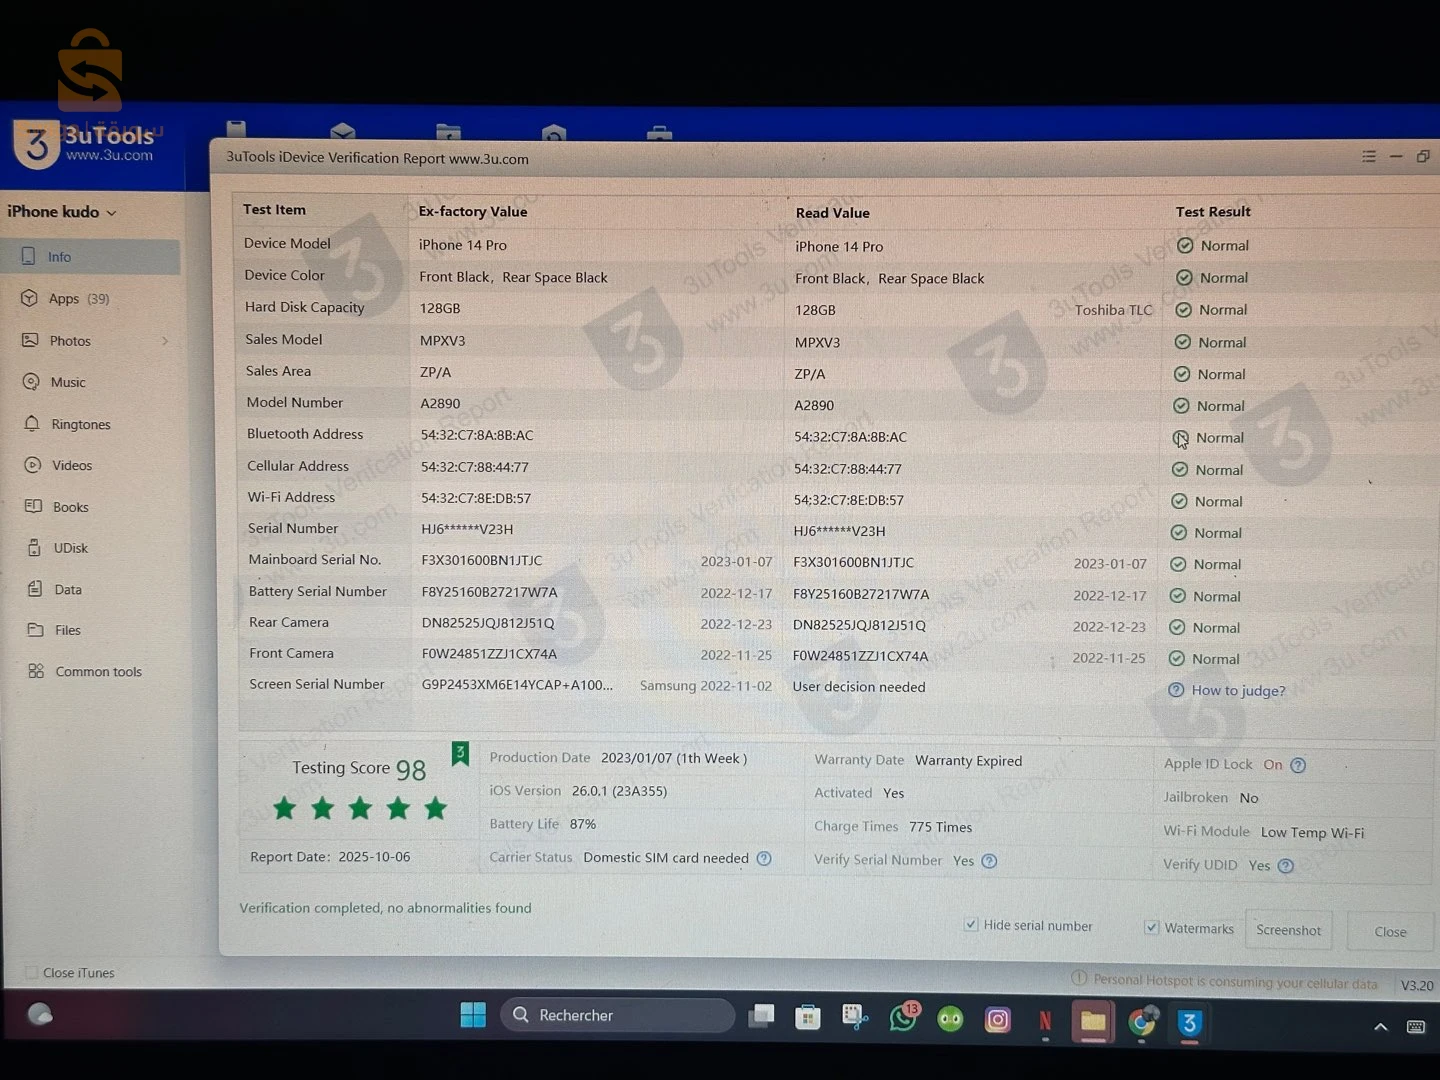Open the Books icon in sidebar
The height and width of the screenshot is (1080, 1440).
(x=33, y=506)
